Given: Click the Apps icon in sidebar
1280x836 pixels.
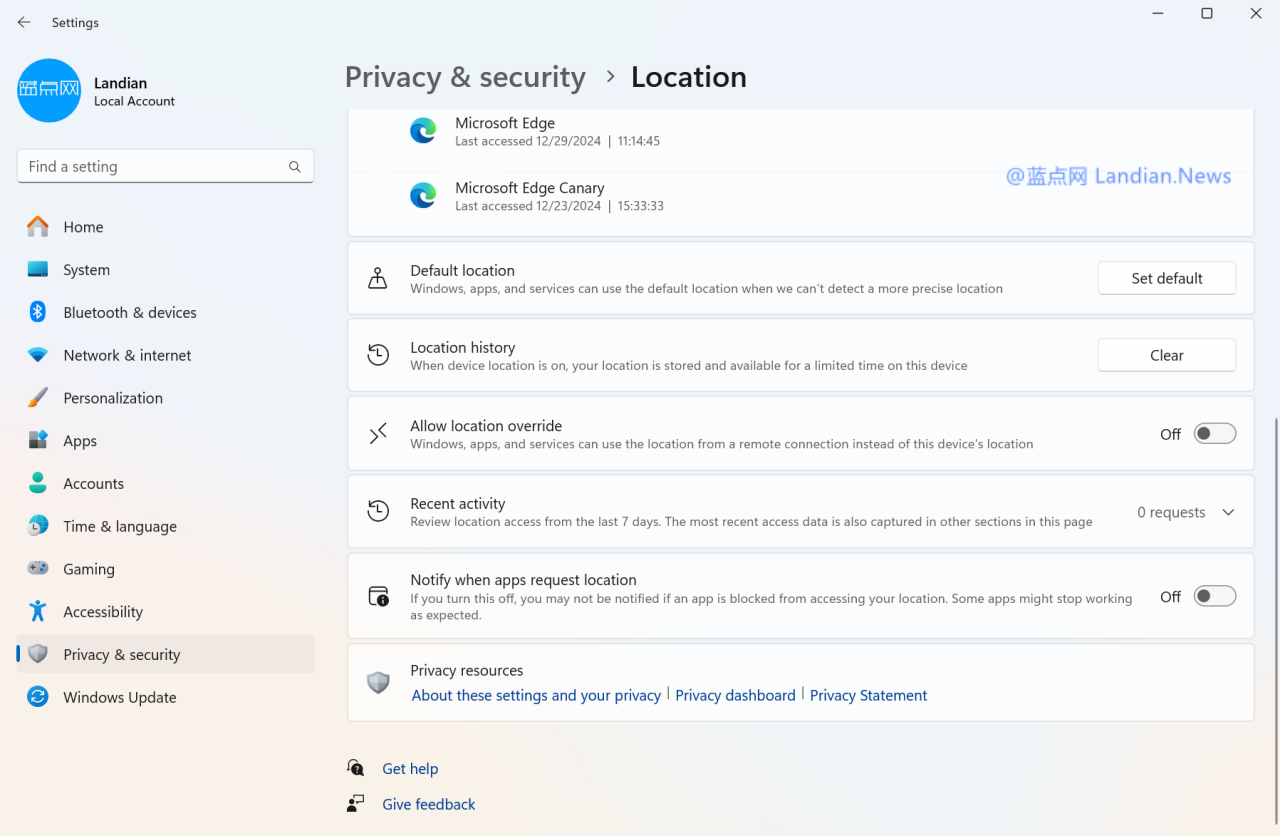Looking at the screenshot, I should pos(38,441).
